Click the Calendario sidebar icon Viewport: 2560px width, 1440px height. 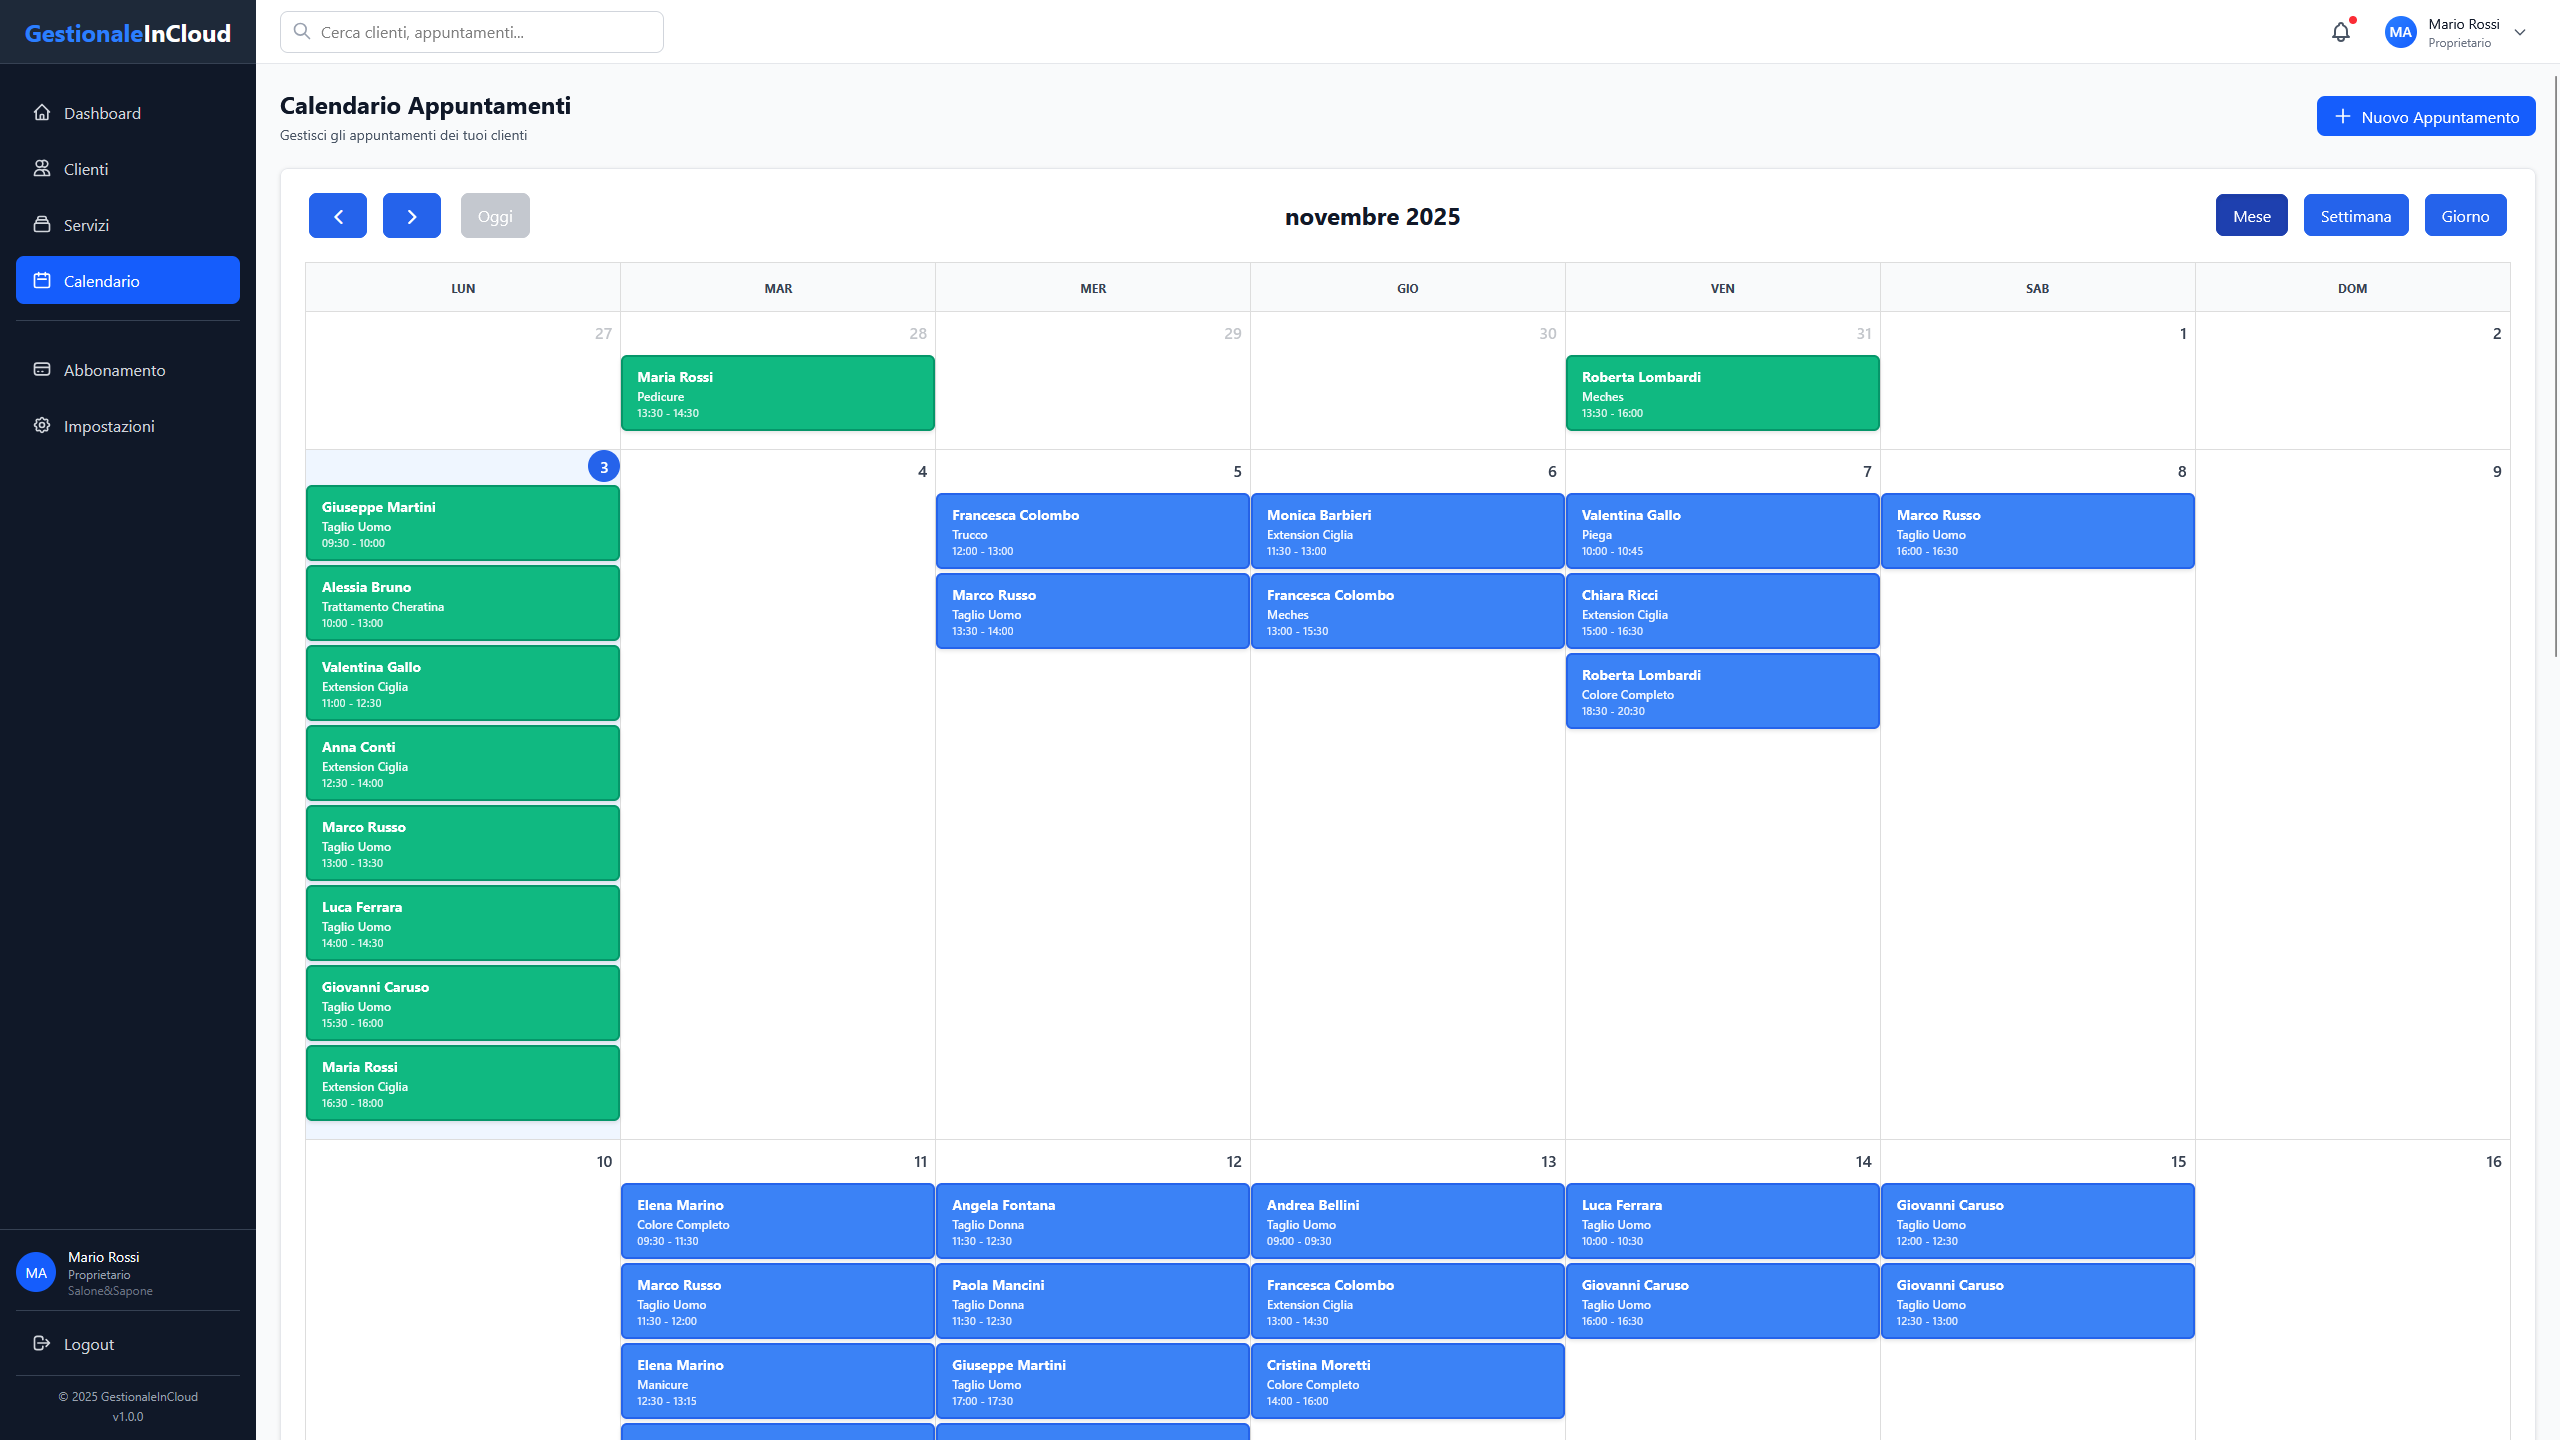point(41,281)
